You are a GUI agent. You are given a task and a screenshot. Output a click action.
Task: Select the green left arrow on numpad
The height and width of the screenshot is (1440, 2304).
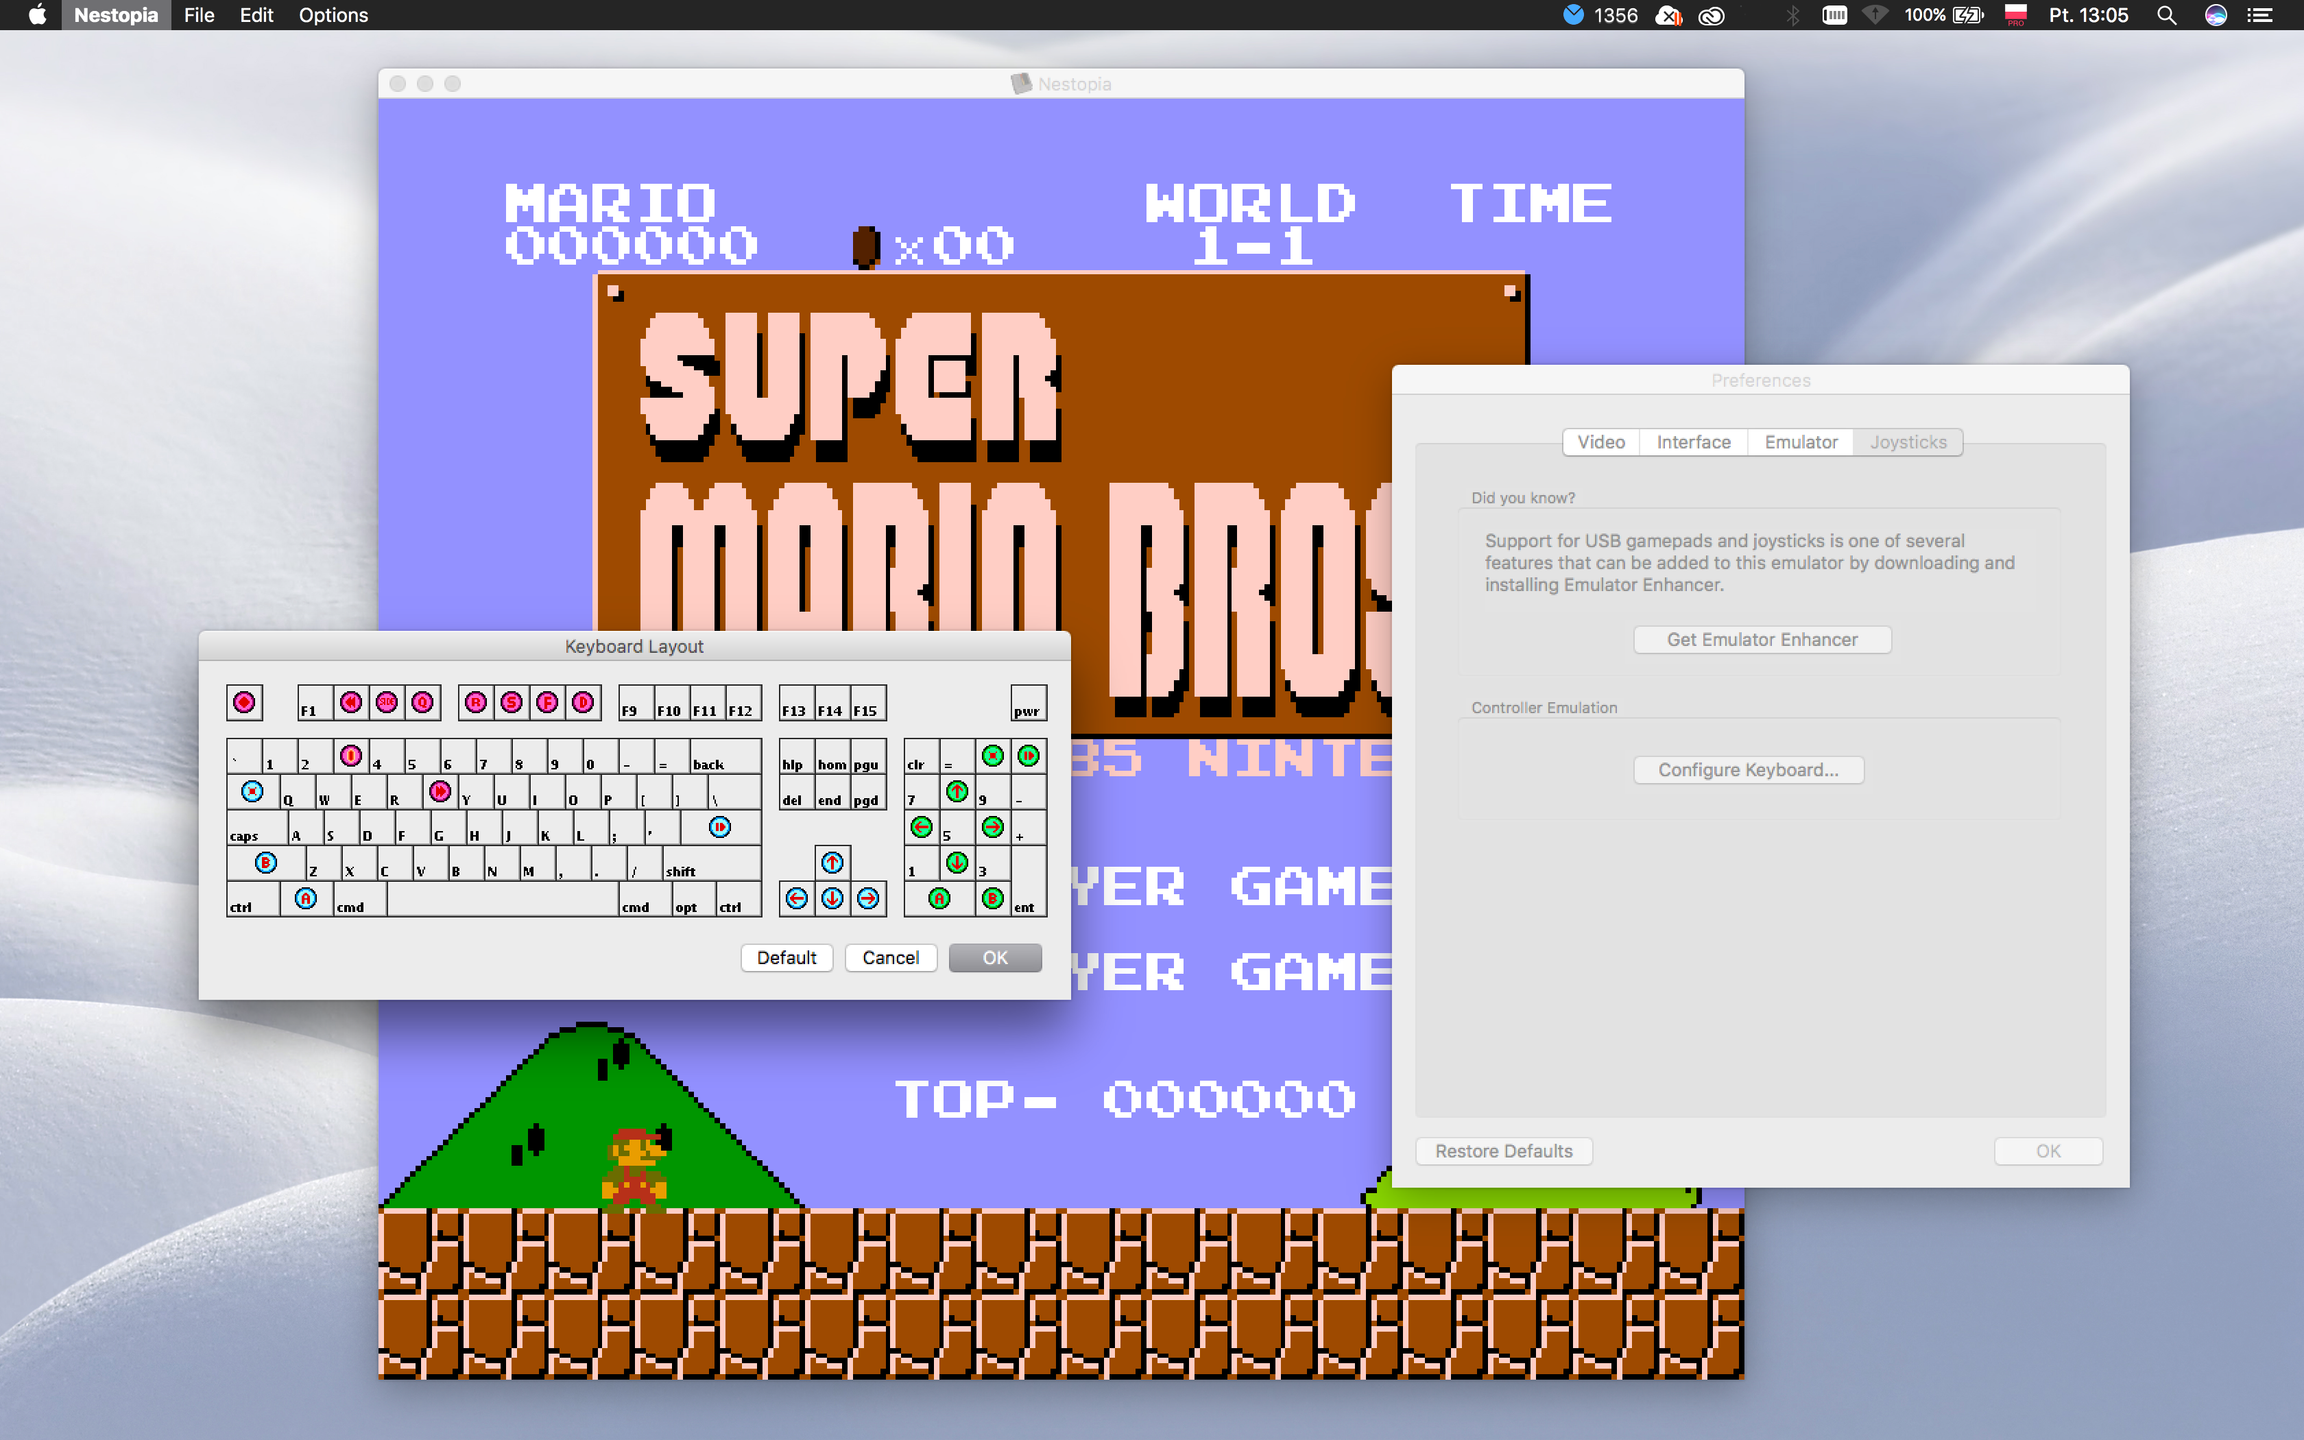coord(922,827)
